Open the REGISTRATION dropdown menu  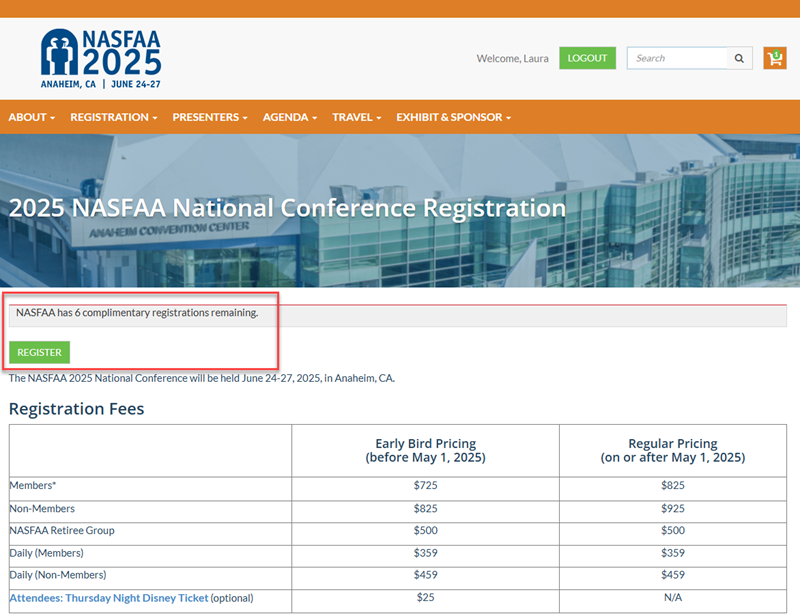[114, 117]
